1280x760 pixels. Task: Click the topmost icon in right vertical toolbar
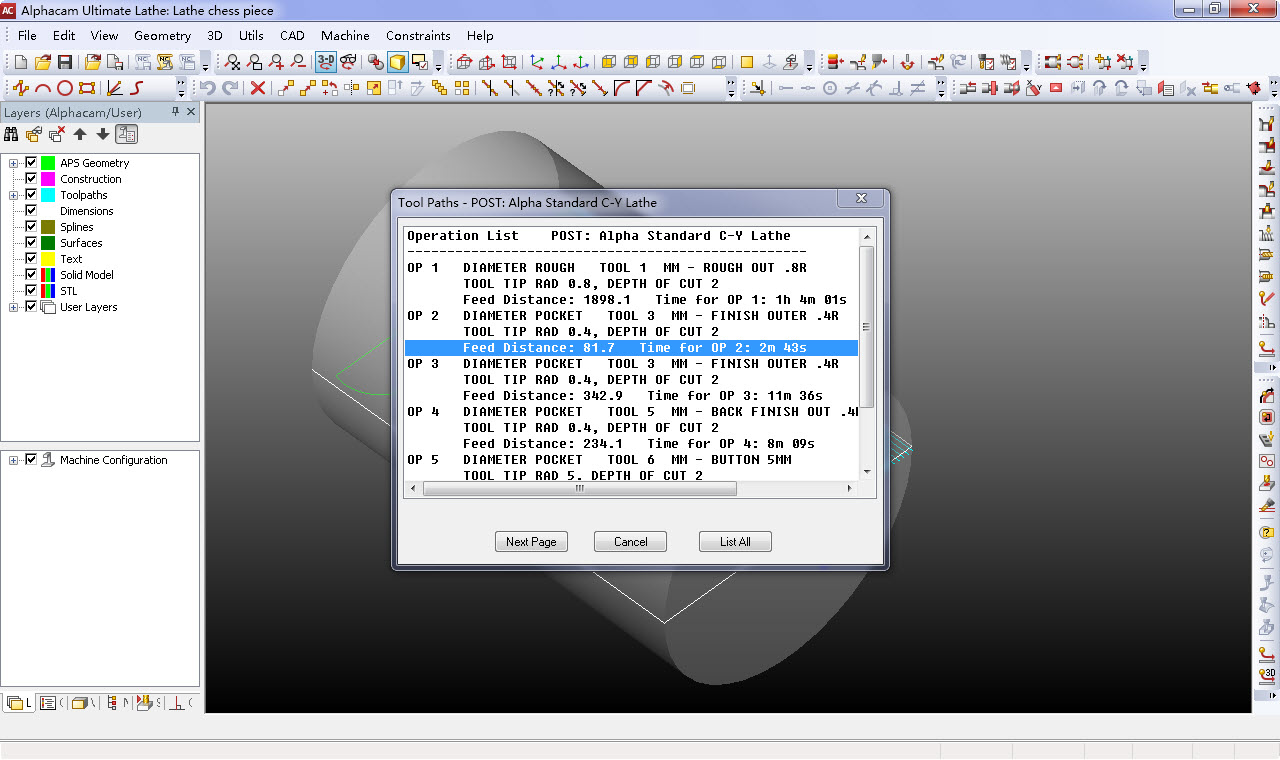(x=1267, y=123)
